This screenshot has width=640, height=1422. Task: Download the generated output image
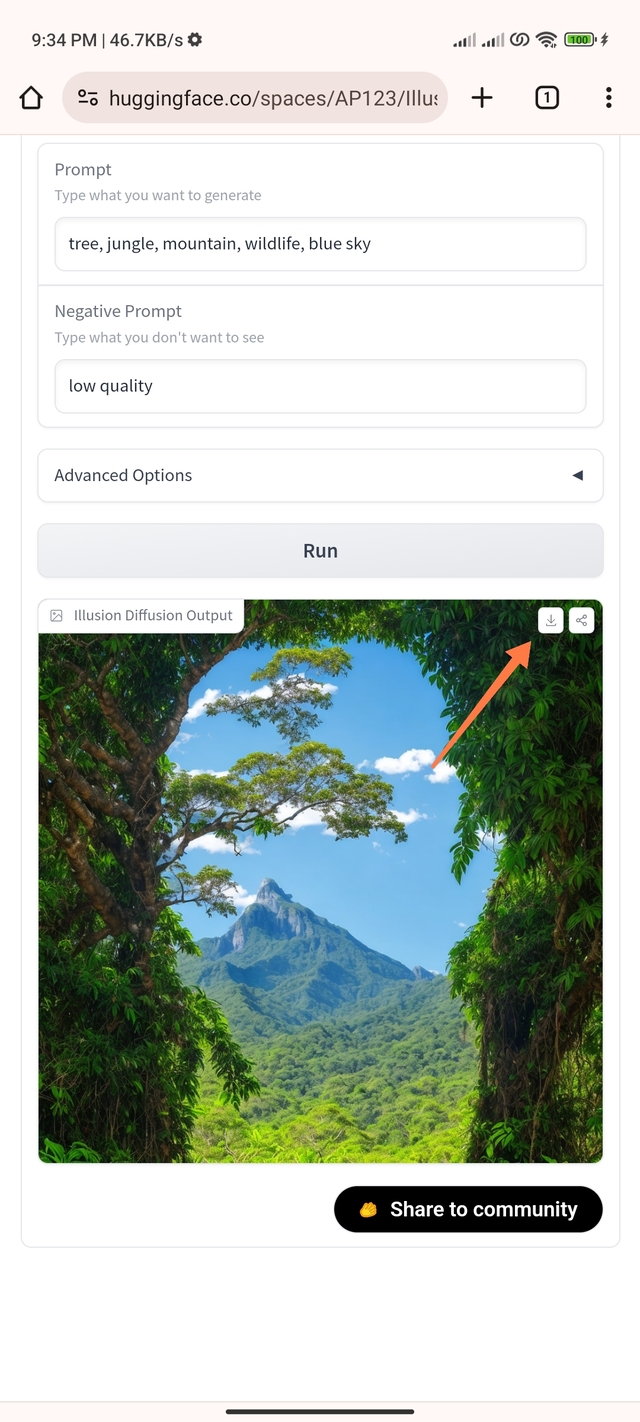(x=550, y=621)
